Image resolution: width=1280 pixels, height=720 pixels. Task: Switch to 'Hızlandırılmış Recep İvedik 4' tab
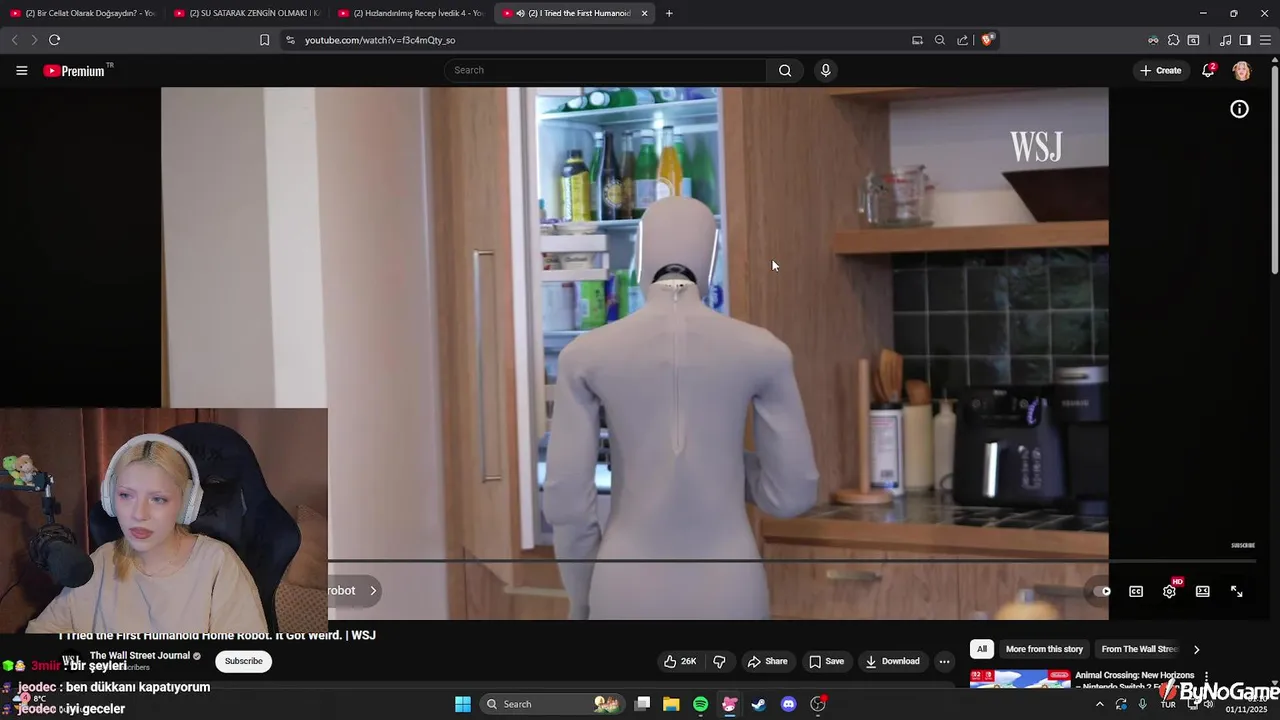411,13
